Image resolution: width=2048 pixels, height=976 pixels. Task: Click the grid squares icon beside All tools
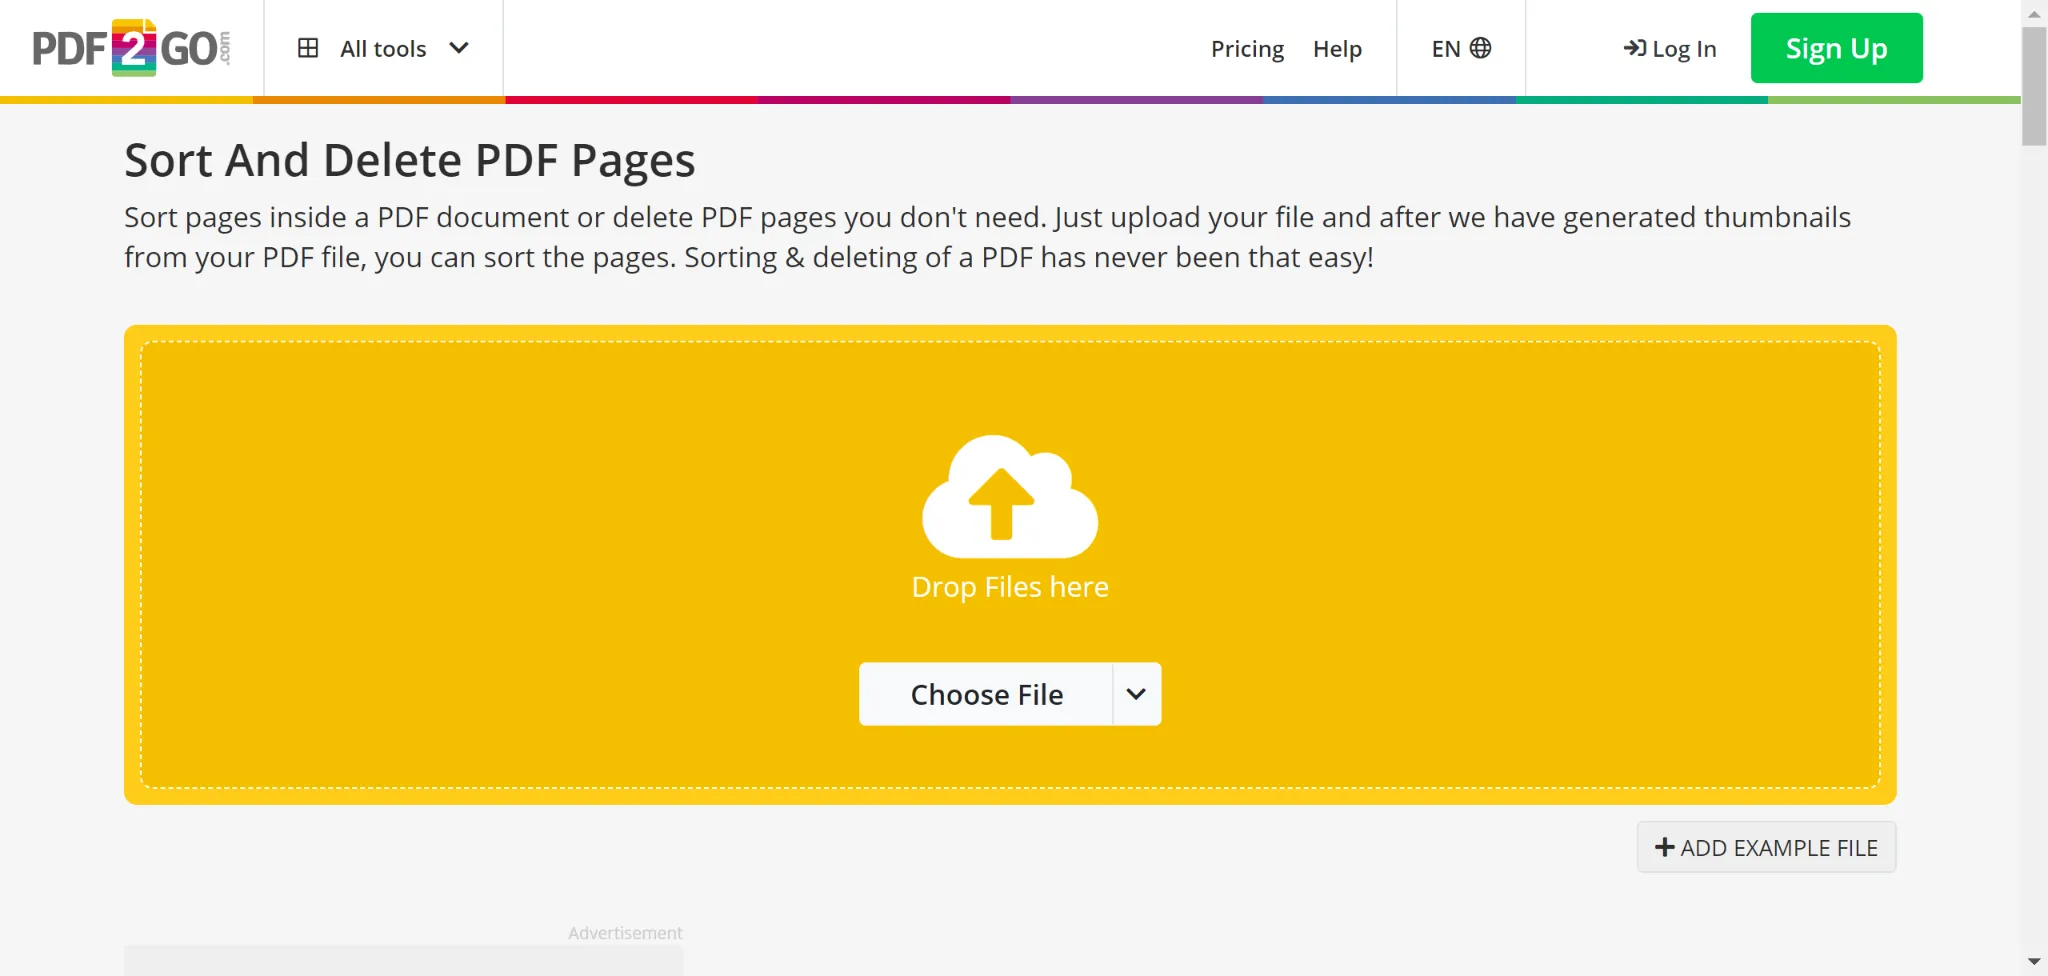[x=310, y=47]
